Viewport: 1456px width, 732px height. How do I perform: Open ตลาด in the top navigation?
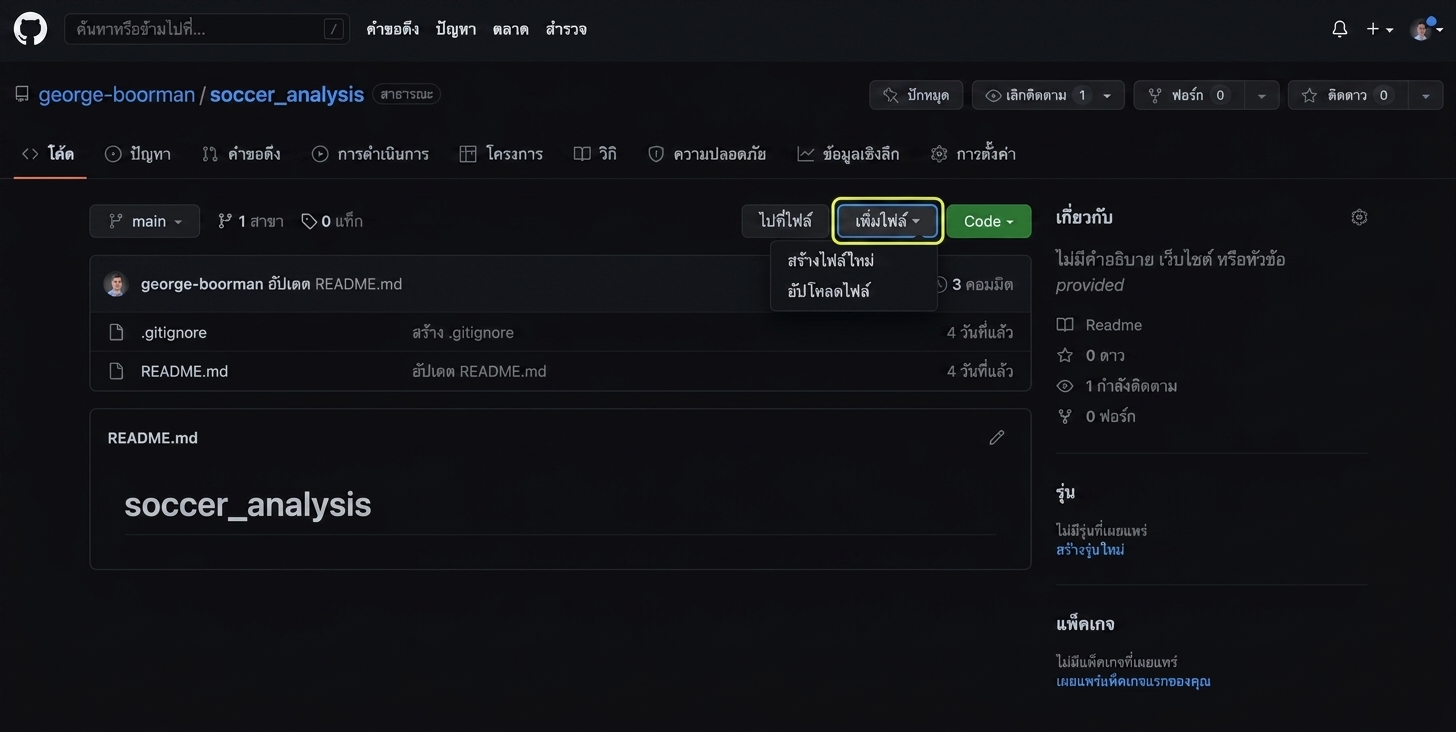click(510, 29)
